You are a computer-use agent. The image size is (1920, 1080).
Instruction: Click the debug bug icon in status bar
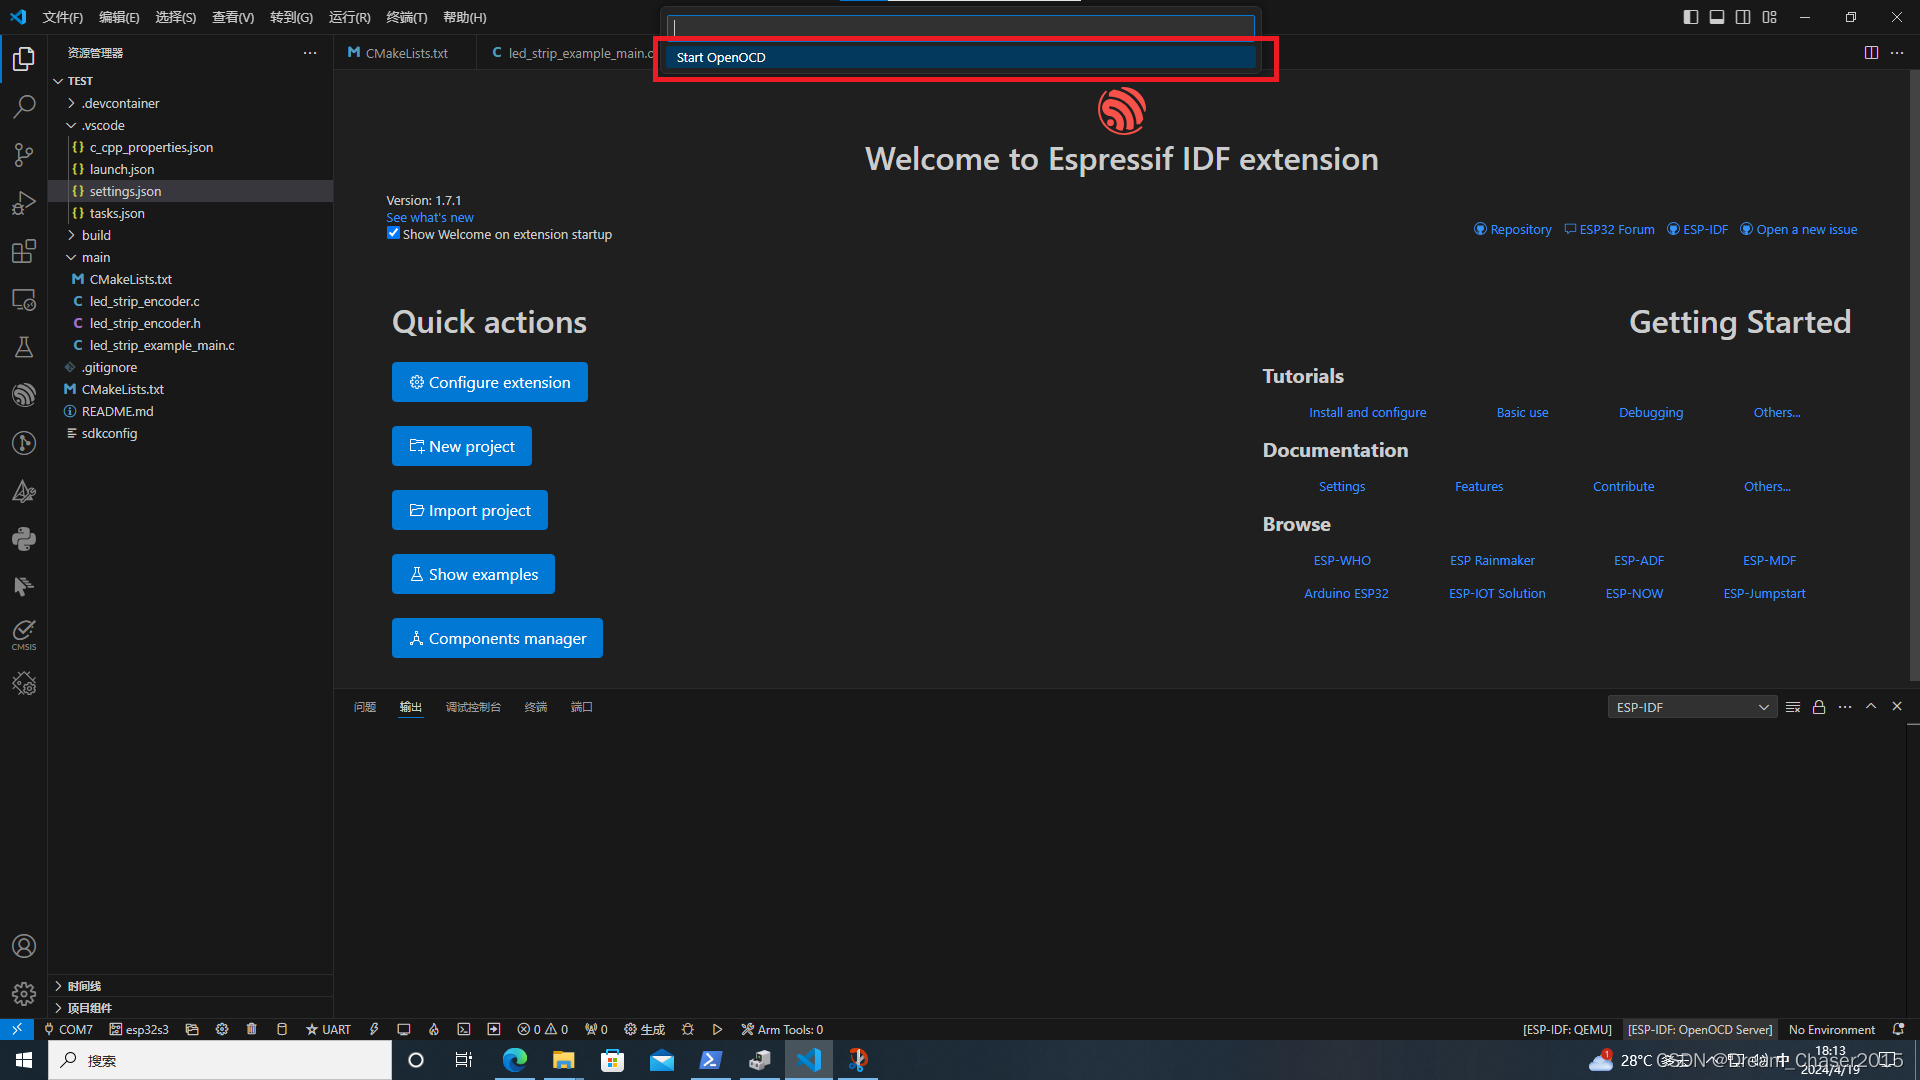pos(688,1029)
